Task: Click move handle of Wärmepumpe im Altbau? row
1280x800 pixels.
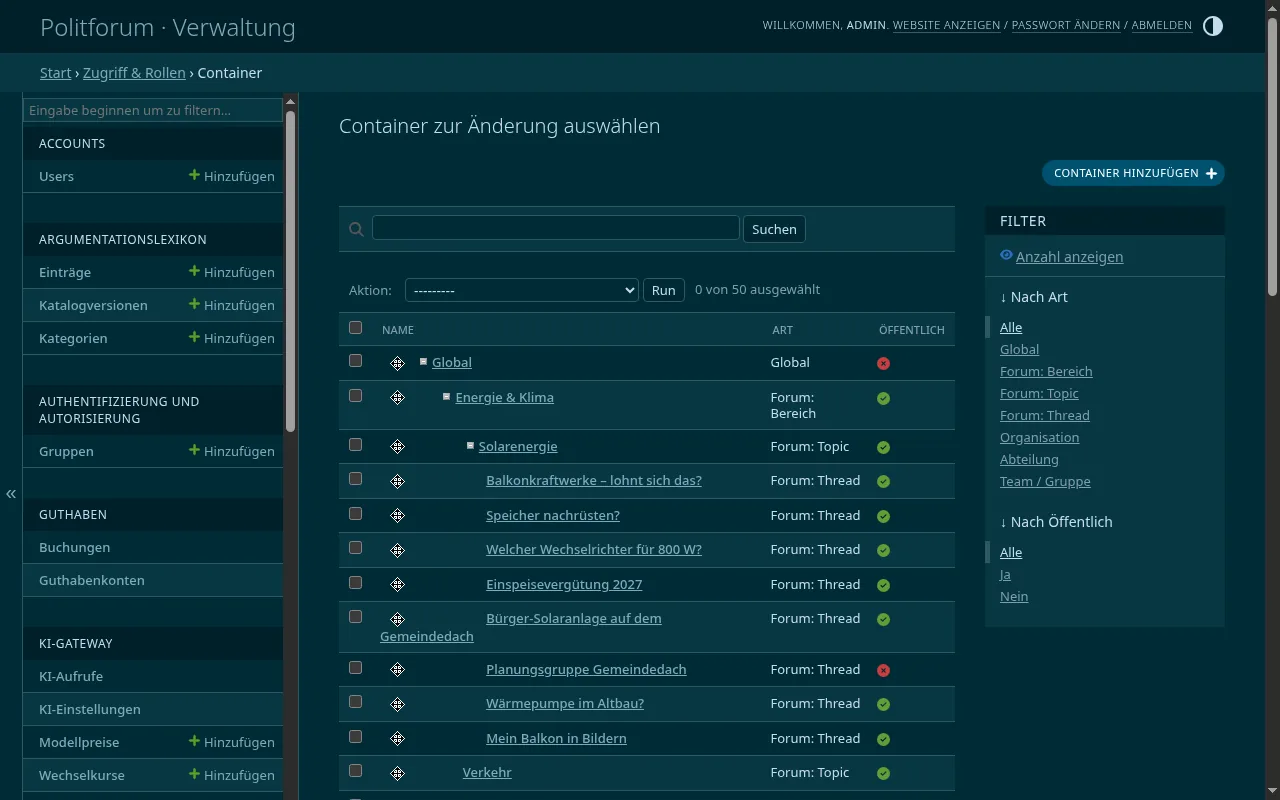Action: coord(397,704)
